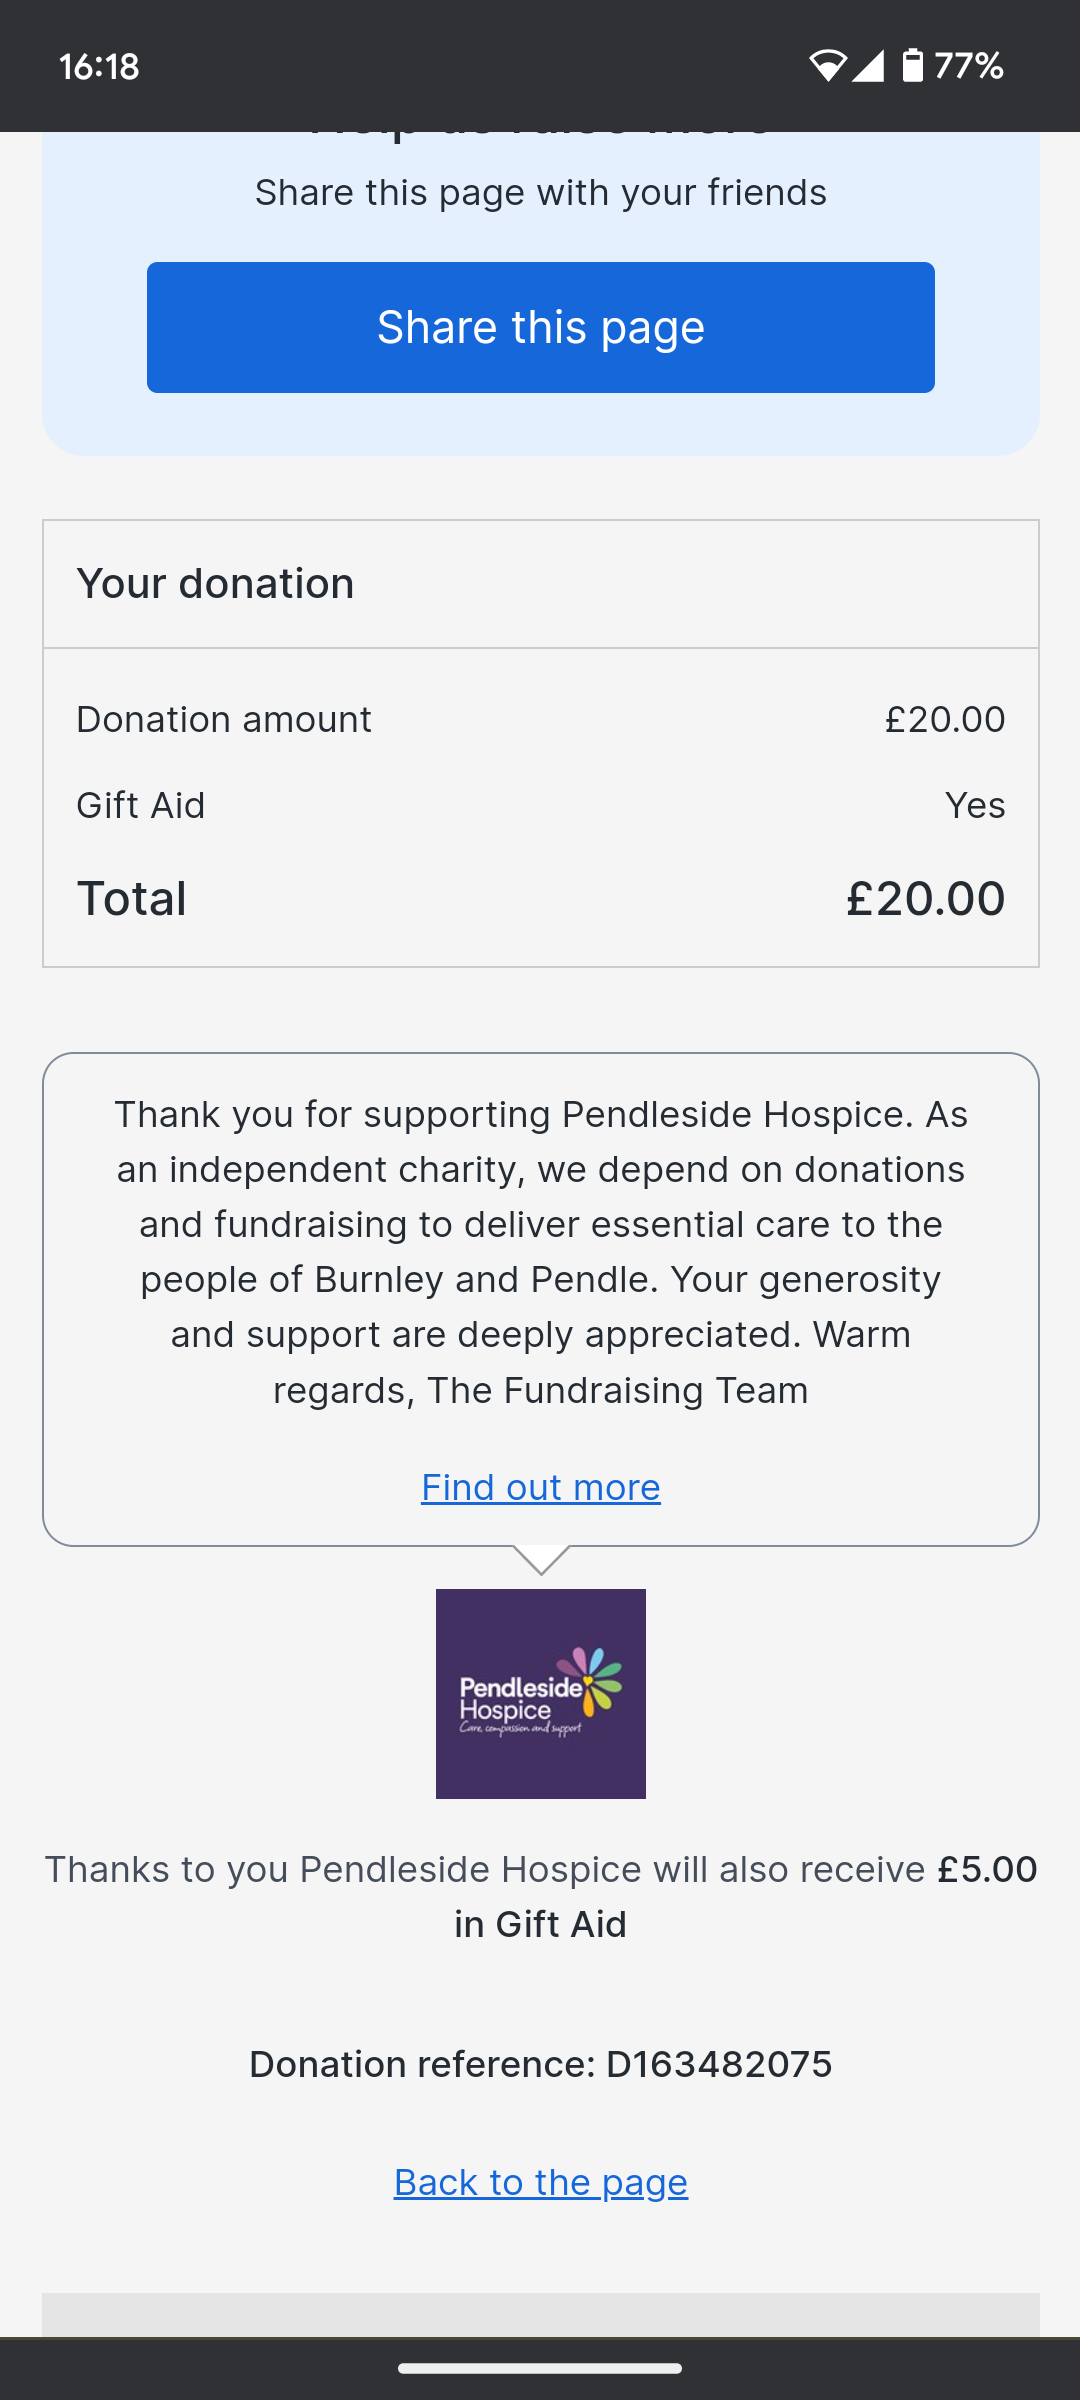This screenshot has height=2400, width=1080.
Task: Tap the Pendleside Hospice logo
Action: click(x=540, y=1693)
